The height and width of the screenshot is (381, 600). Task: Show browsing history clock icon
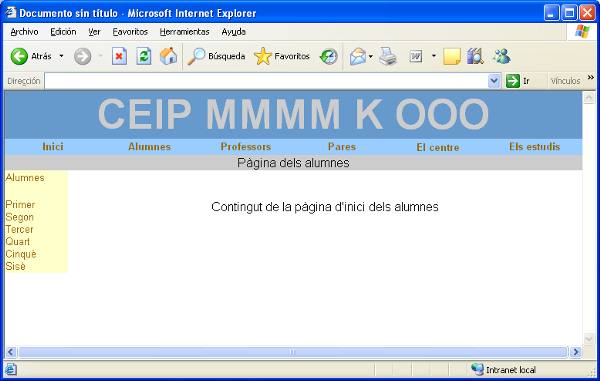tap(329, 57)
